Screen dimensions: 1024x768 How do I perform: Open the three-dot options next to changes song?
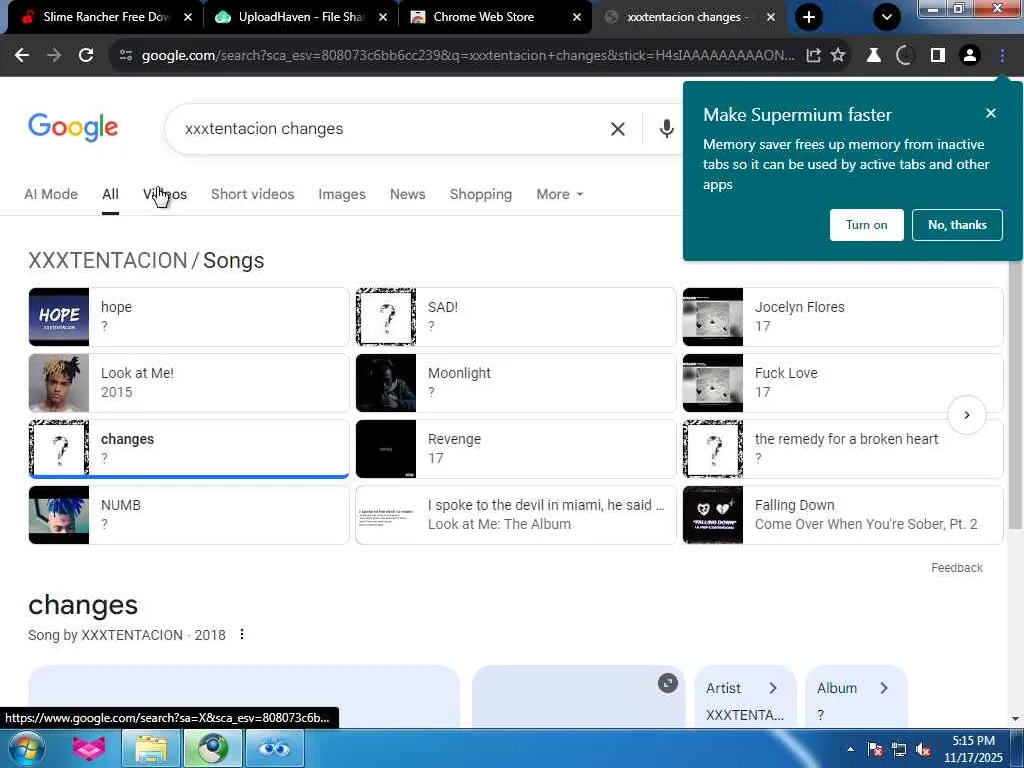pos(242,634)
